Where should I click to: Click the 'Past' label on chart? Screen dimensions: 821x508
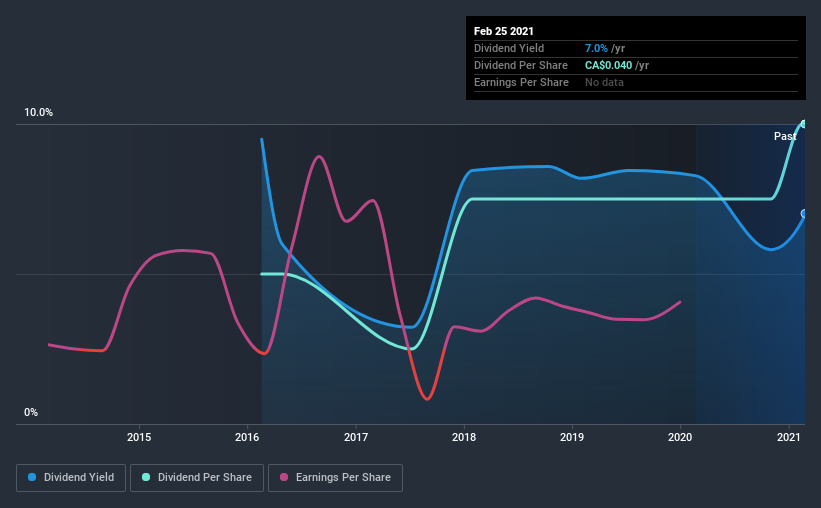[785, 136]
